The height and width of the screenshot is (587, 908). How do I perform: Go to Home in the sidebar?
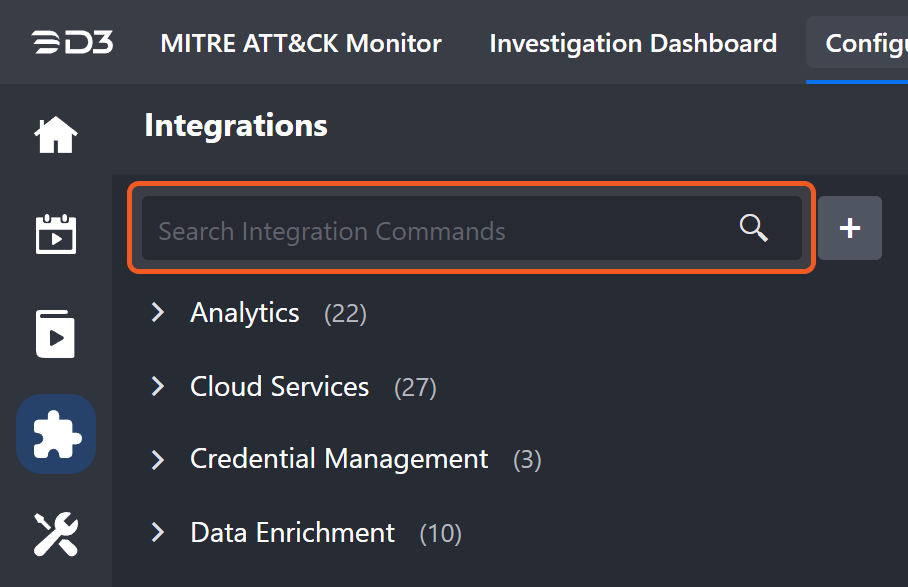click(x=56, y=135)
